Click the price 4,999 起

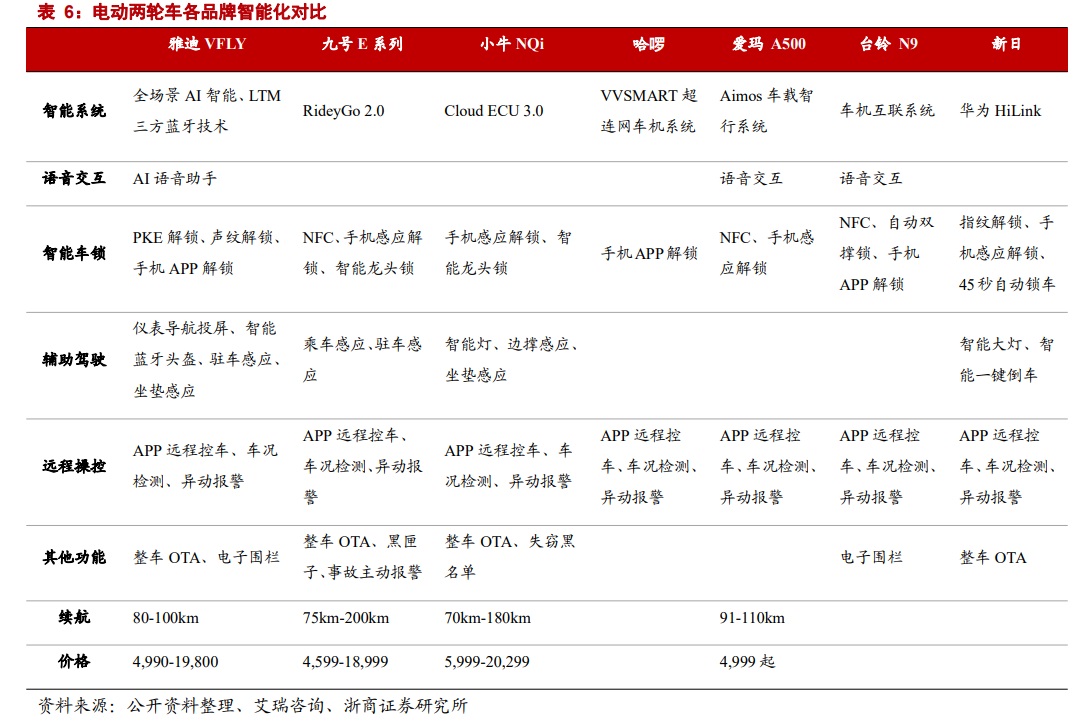point(747,662)
